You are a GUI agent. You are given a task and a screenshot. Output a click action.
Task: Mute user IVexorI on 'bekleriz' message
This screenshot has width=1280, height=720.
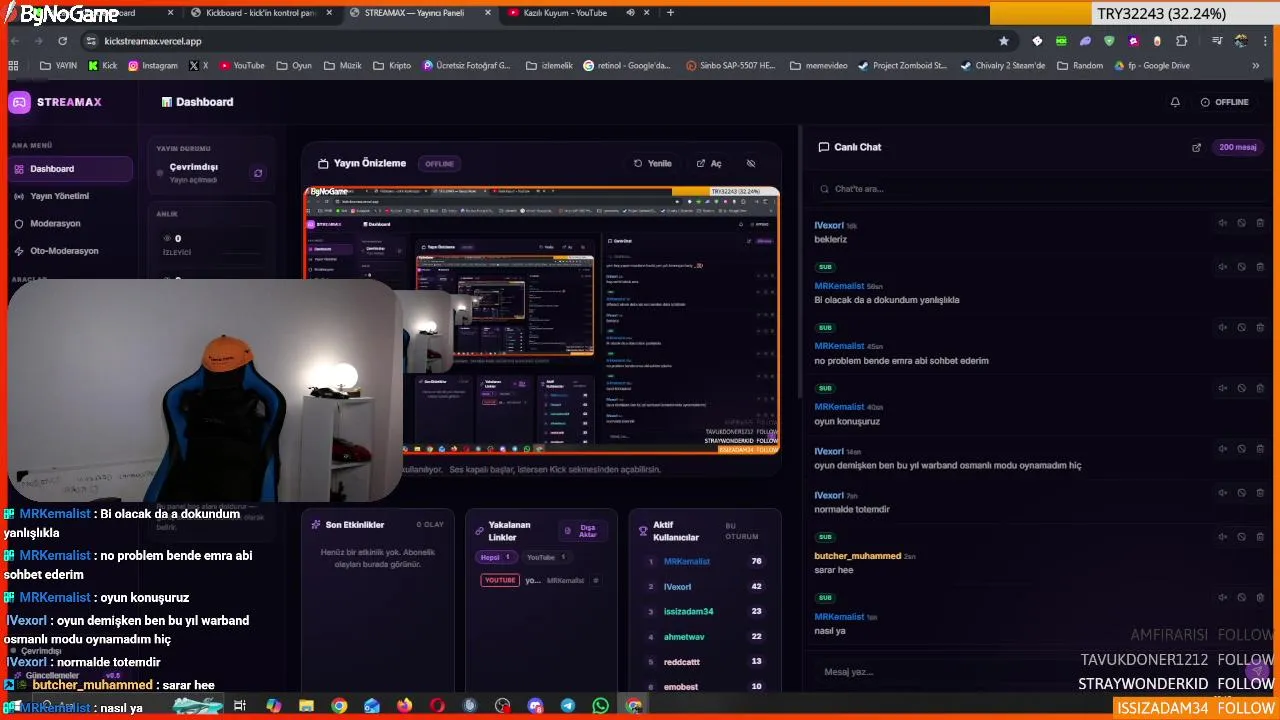coord(1222,223)
